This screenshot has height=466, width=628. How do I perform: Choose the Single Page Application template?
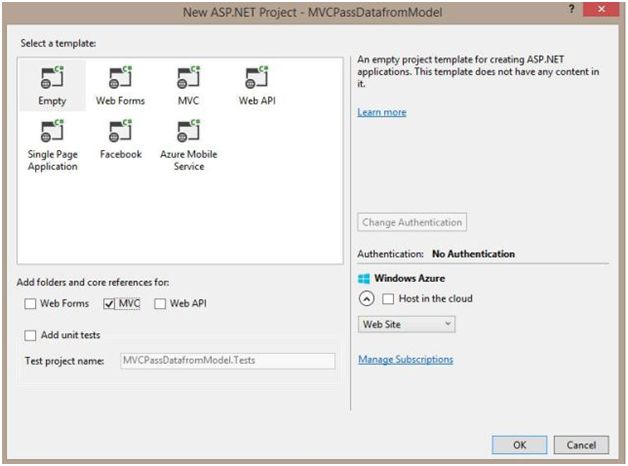click(x=52, y=131)
